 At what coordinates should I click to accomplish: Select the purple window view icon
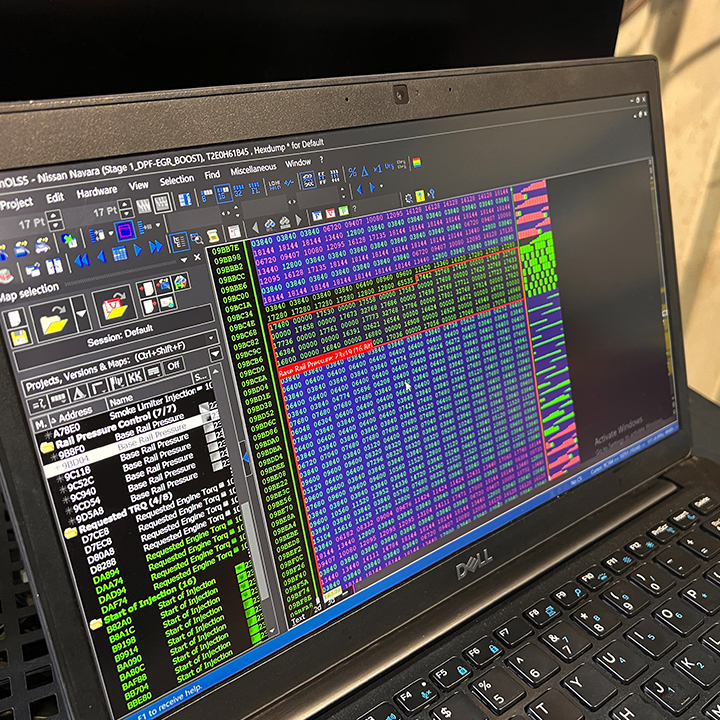tap(125, 231)
